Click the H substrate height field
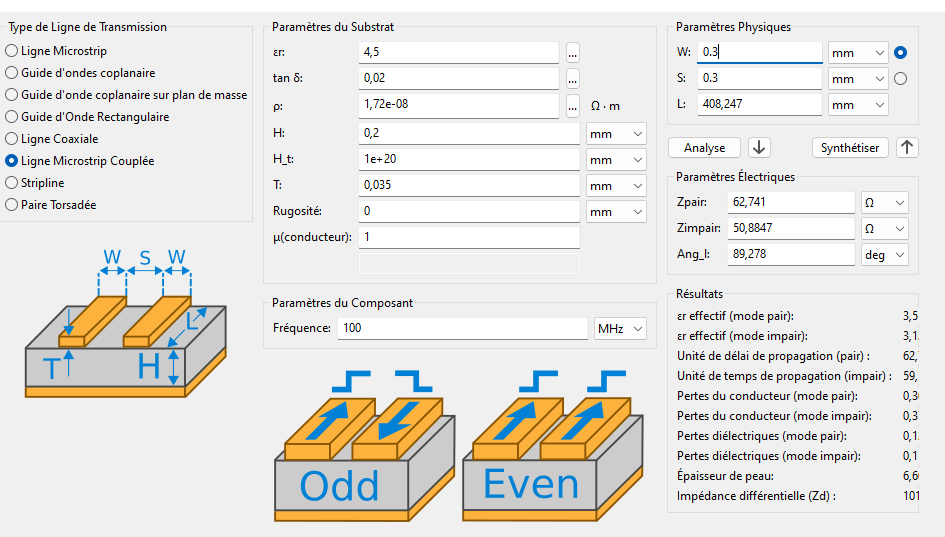The image size is (945, 537). click(468, 133)
